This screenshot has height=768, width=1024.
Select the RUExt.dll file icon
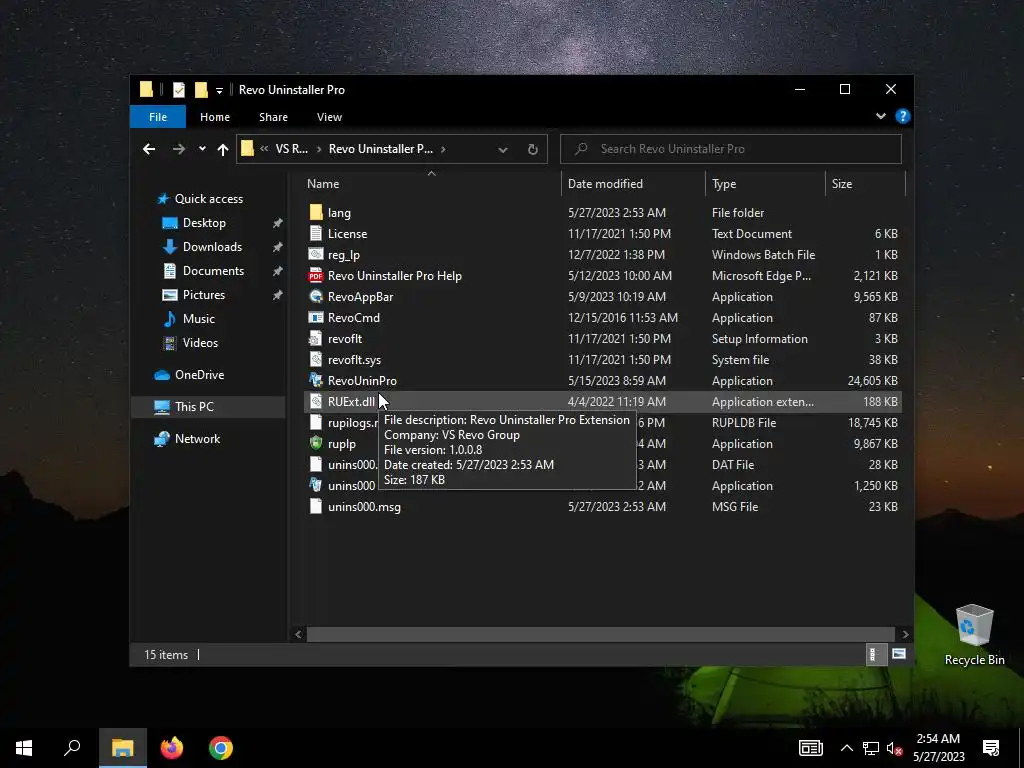(x=316, y=401)
